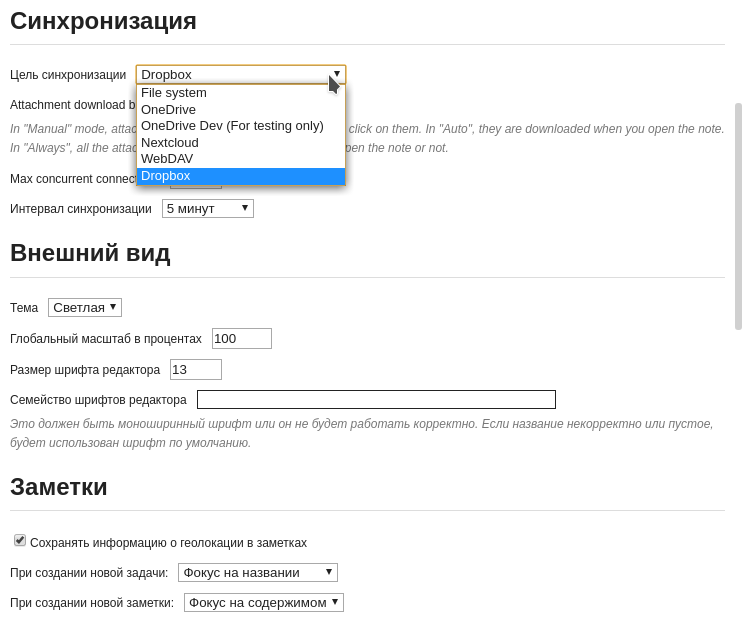Open the Тема dropdown showing Светлая

point(85,308)
